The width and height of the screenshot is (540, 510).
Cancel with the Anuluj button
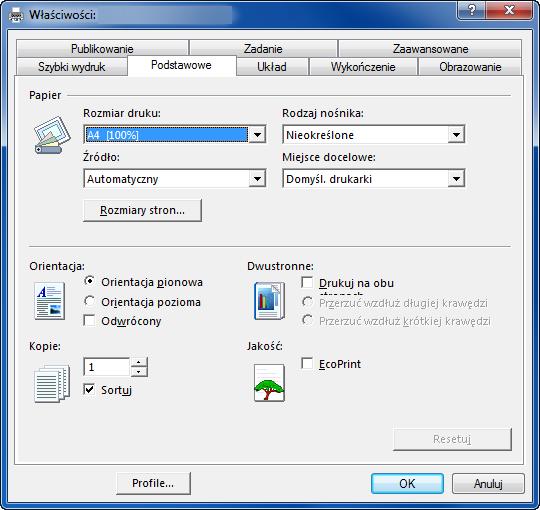(488, 483)
